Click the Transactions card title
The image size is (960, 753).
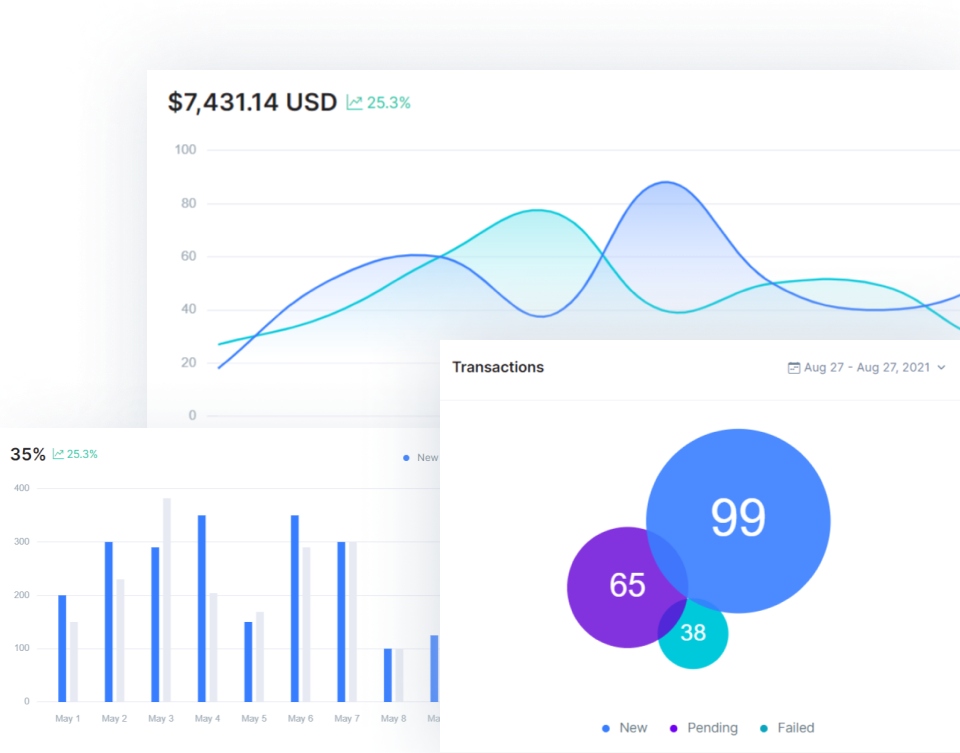tap(498, 367)
